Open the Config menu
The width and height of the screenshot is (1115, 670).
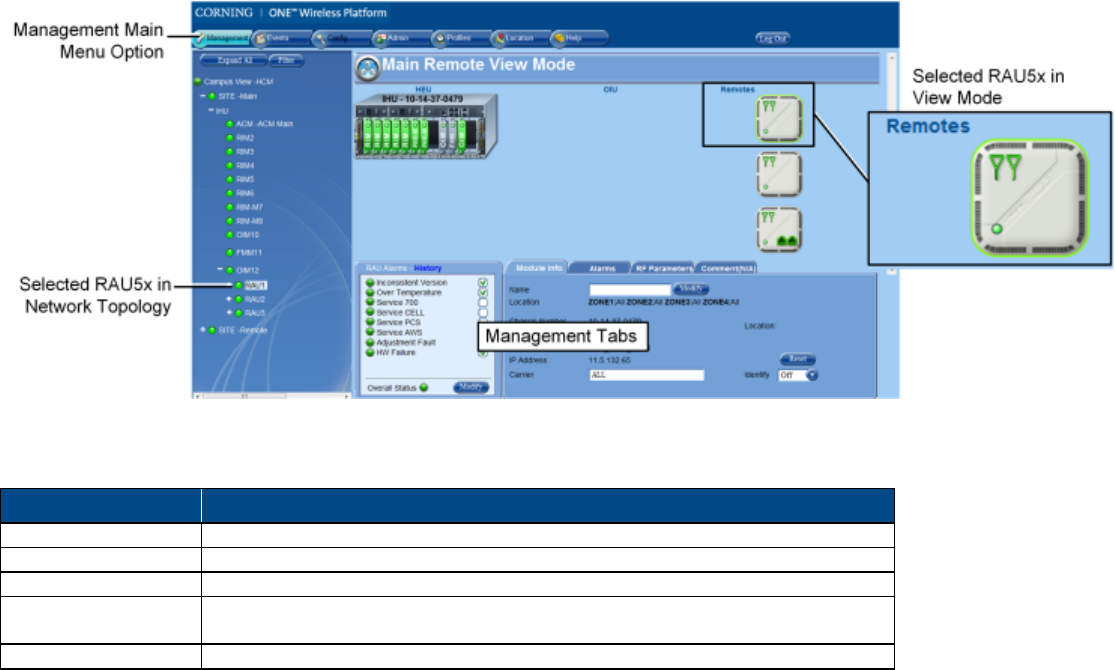click(341, 38)
